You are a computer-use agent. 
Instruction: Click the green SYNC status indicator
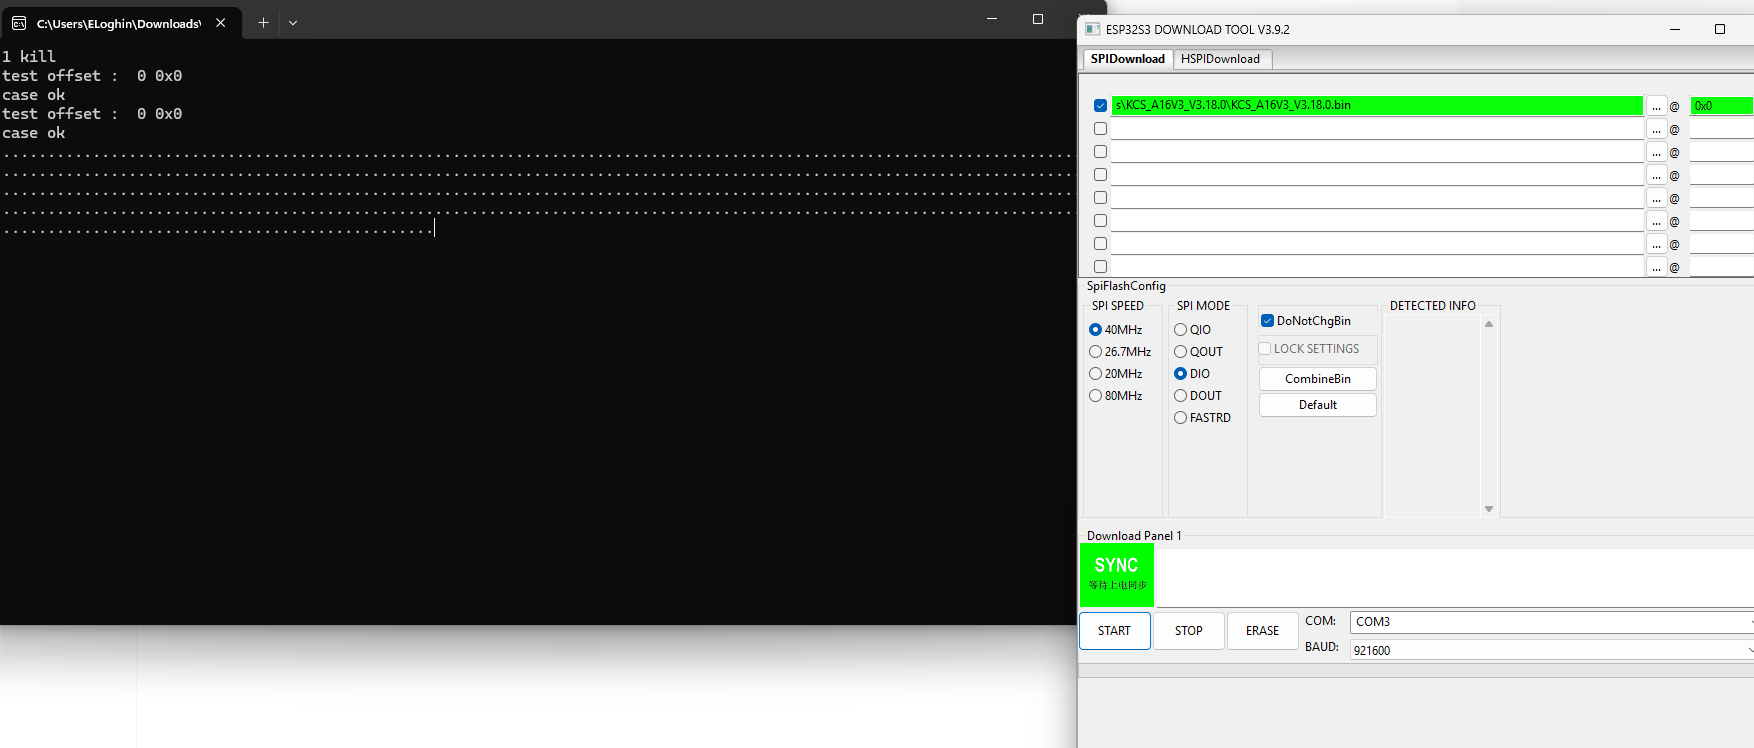tap(1116, 575)
